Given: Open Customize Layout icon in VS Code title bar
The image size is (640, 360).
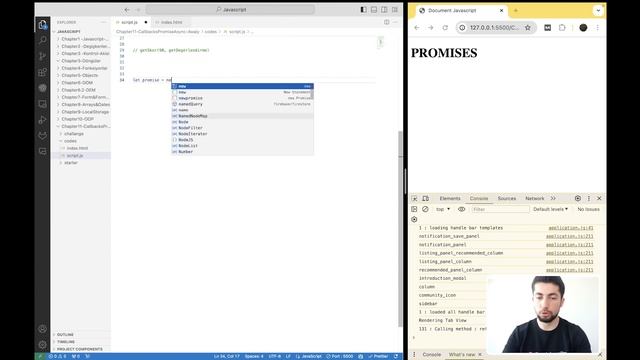Looking at the screenshot, I should [395, 9].
